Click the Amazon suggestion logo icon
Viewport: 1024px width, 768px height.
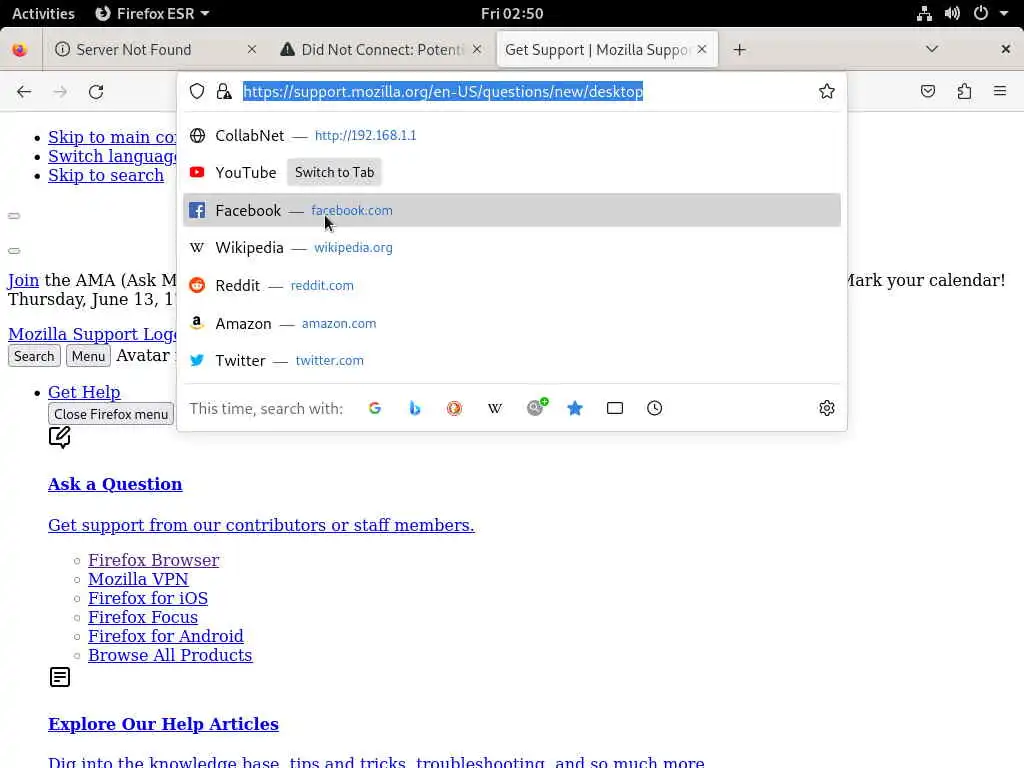197,323
